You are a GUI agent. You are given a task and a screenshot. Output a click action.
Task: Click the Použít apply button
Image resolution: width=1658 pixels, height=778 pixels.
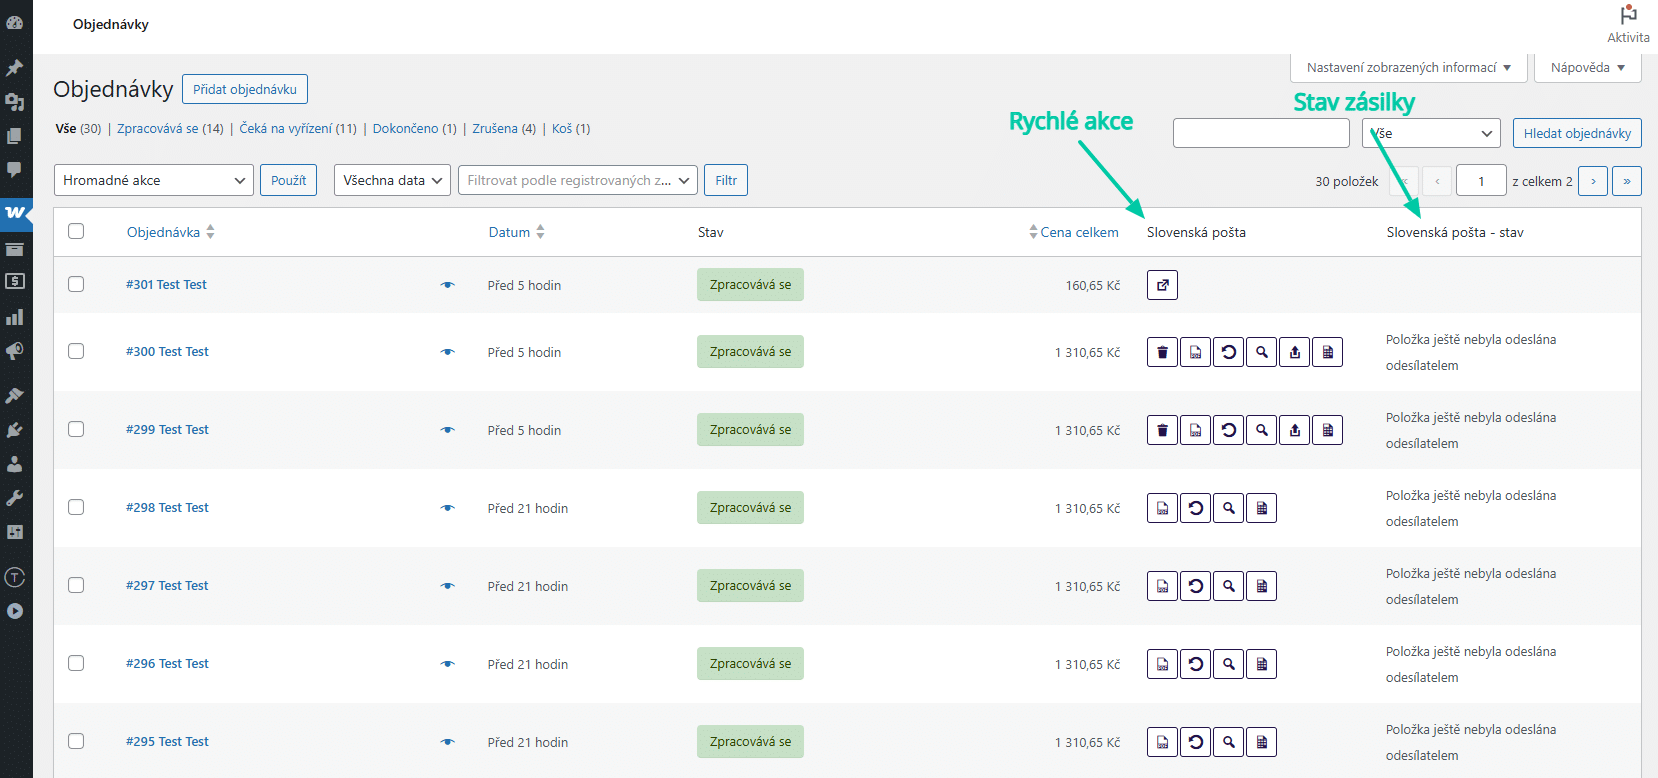(x=289, y=180)
